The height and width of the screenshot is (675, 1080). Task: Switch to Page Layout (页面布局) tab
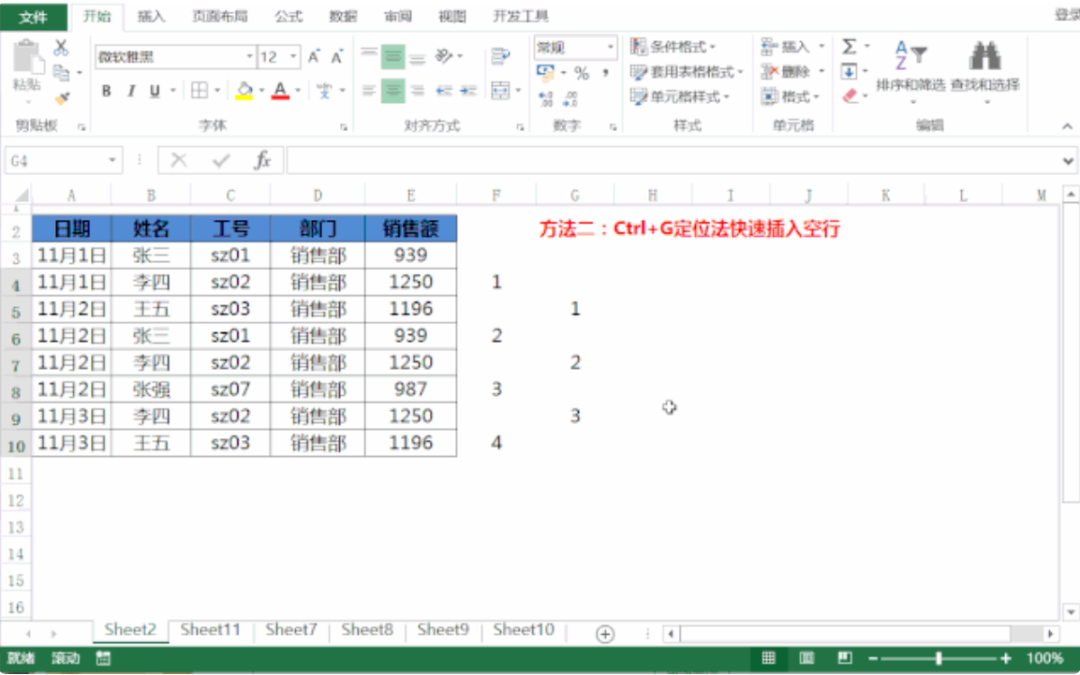coord(219,17)
